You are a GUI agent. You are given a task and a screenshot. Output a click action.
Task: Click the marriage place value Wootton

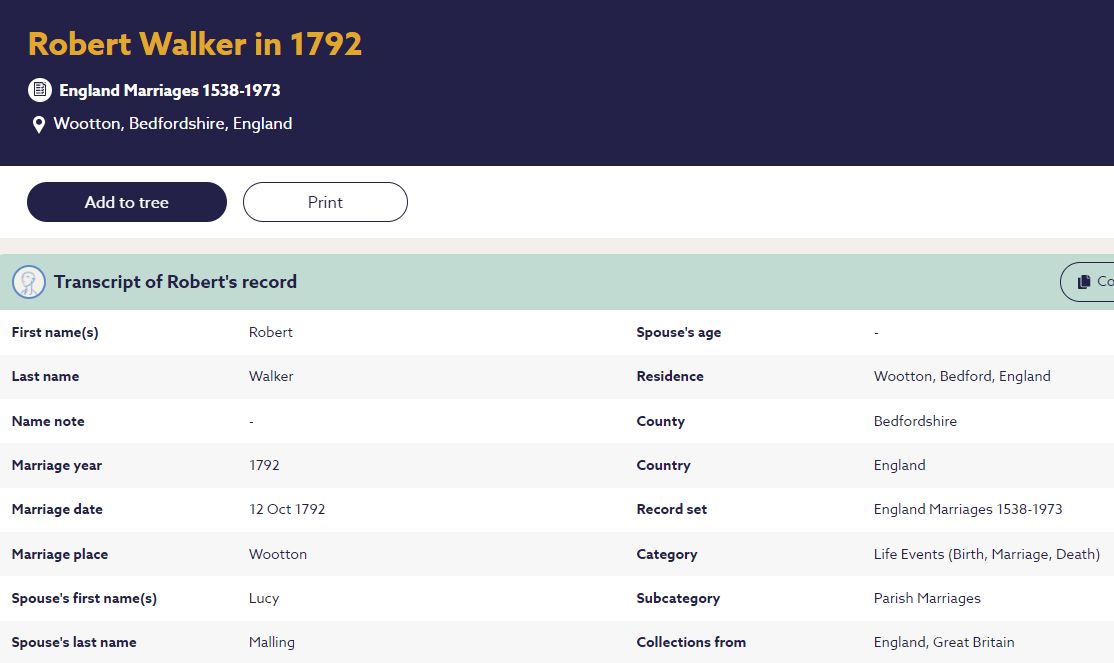[x=278, y=554]
